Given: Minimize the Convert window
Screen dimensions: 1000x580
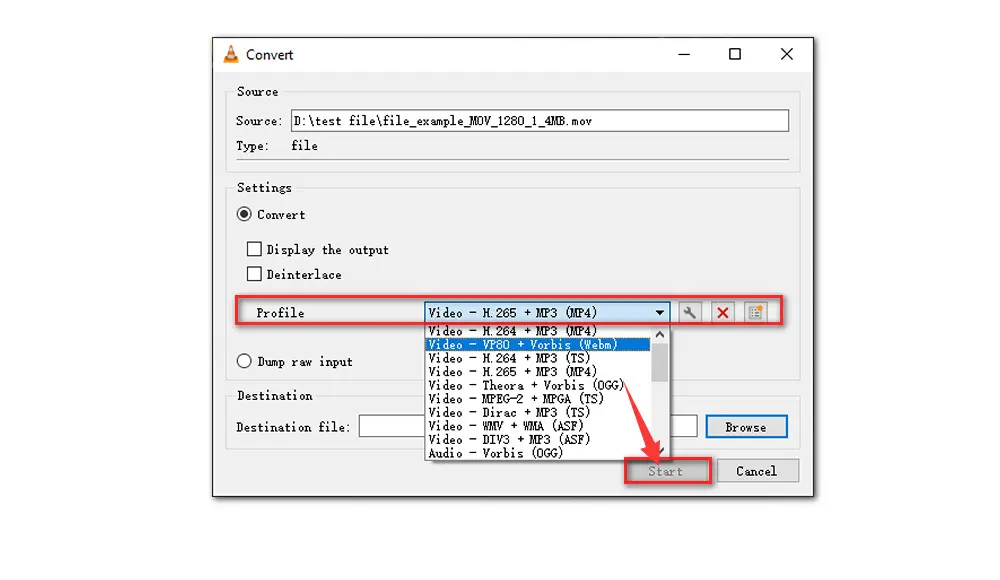Looking at the screenshot, I should [x=684, y=54].
